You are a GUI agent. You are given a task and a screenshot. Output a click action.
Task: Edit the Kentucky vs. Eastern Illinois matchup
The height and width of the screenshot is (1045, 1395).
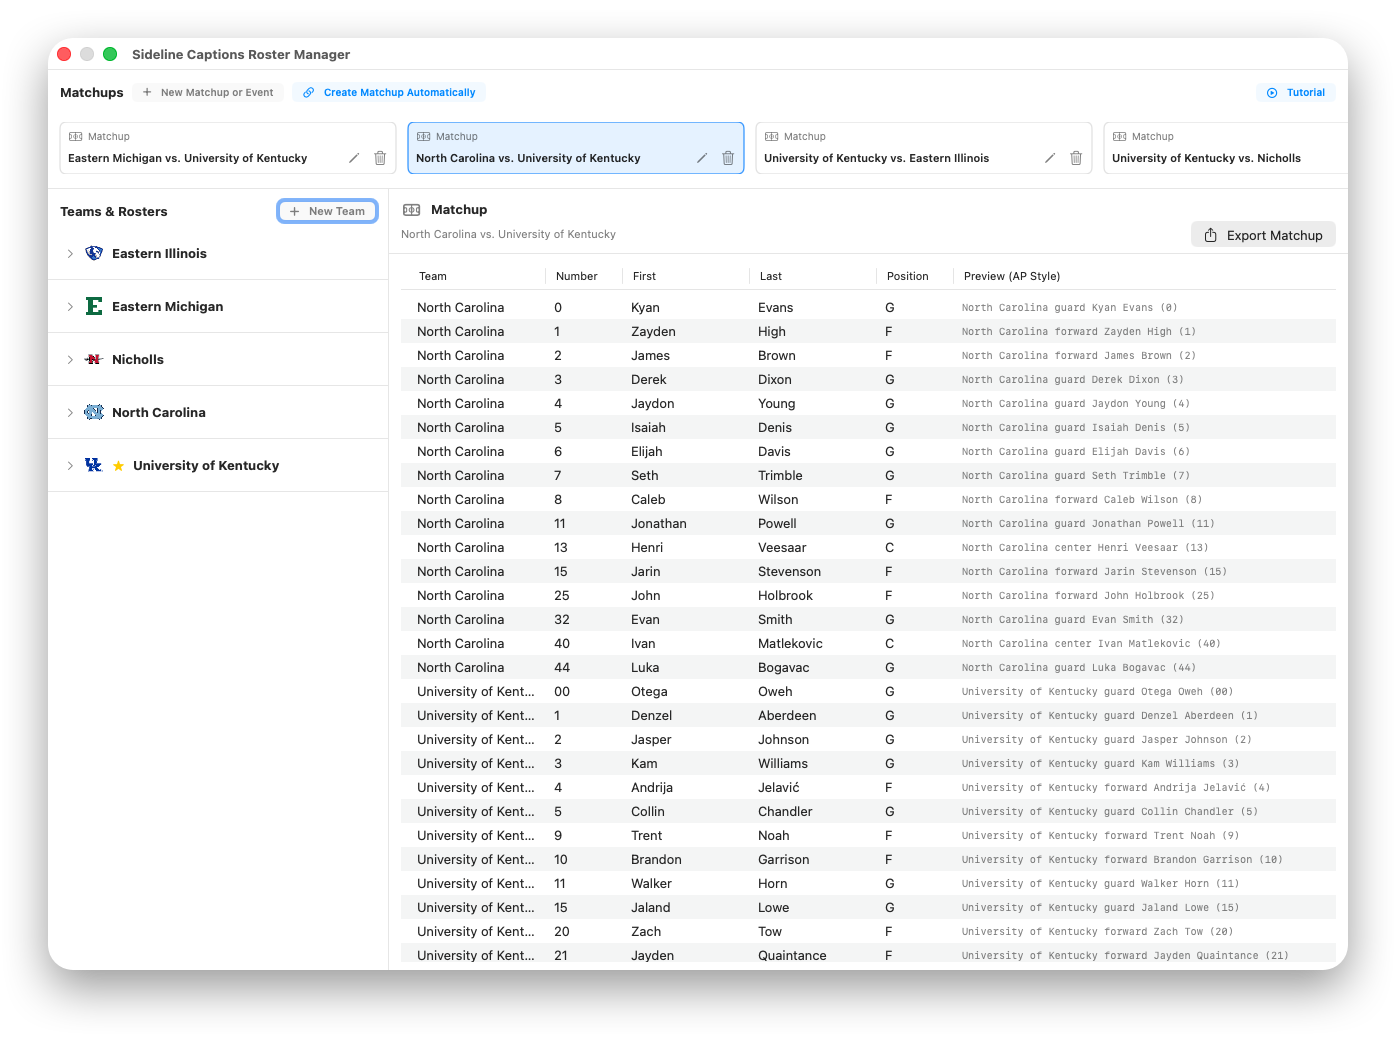(1050, 158)
